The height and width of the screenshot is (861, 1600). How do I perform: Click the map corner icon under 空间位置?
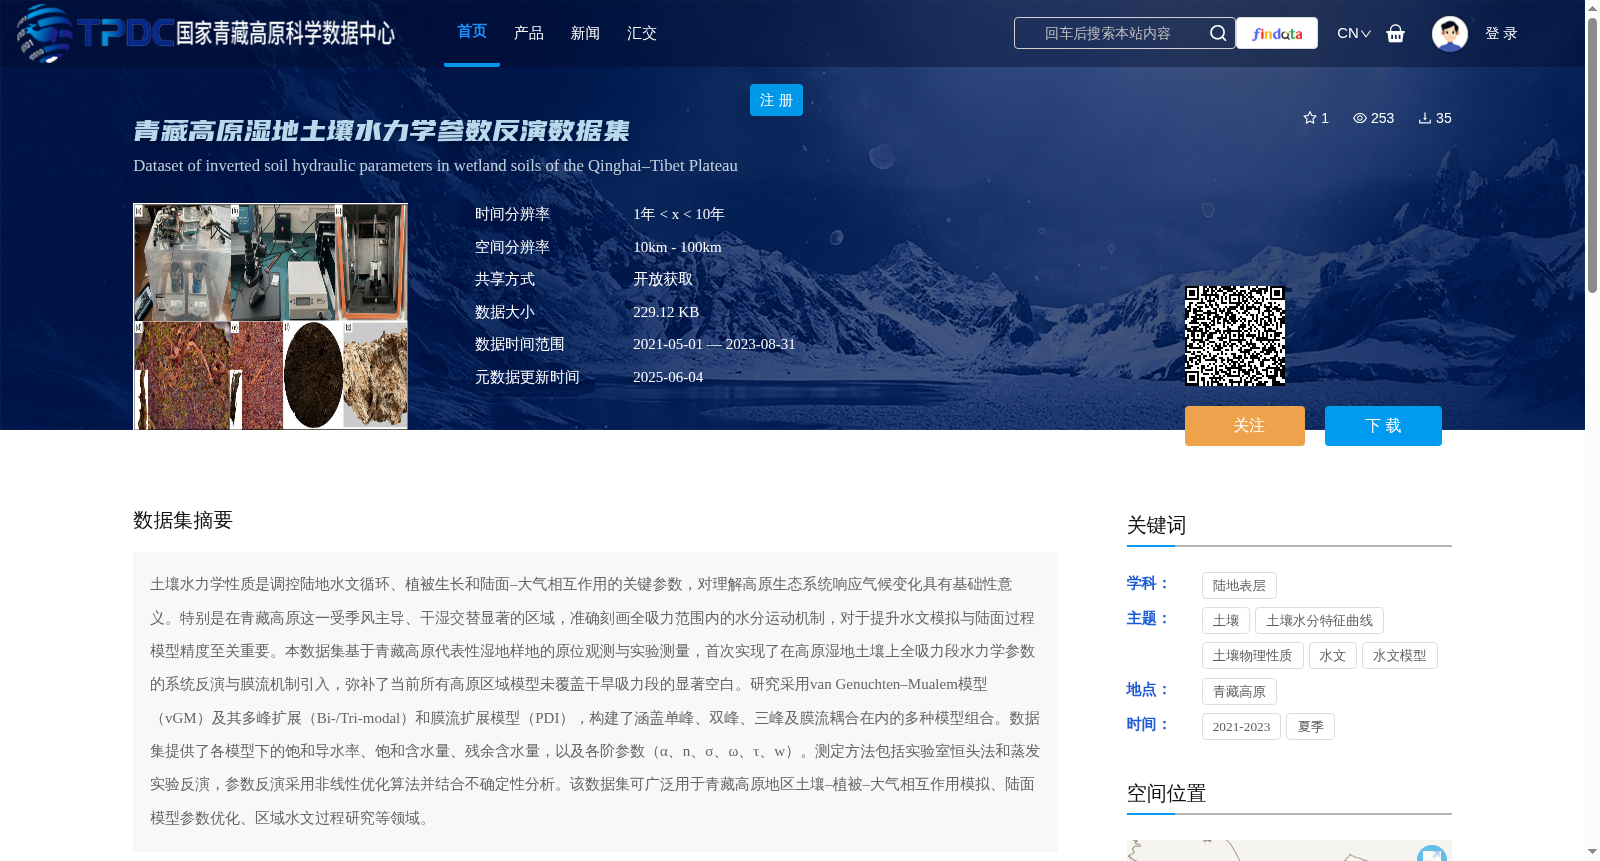click(x=1432, y=853)
